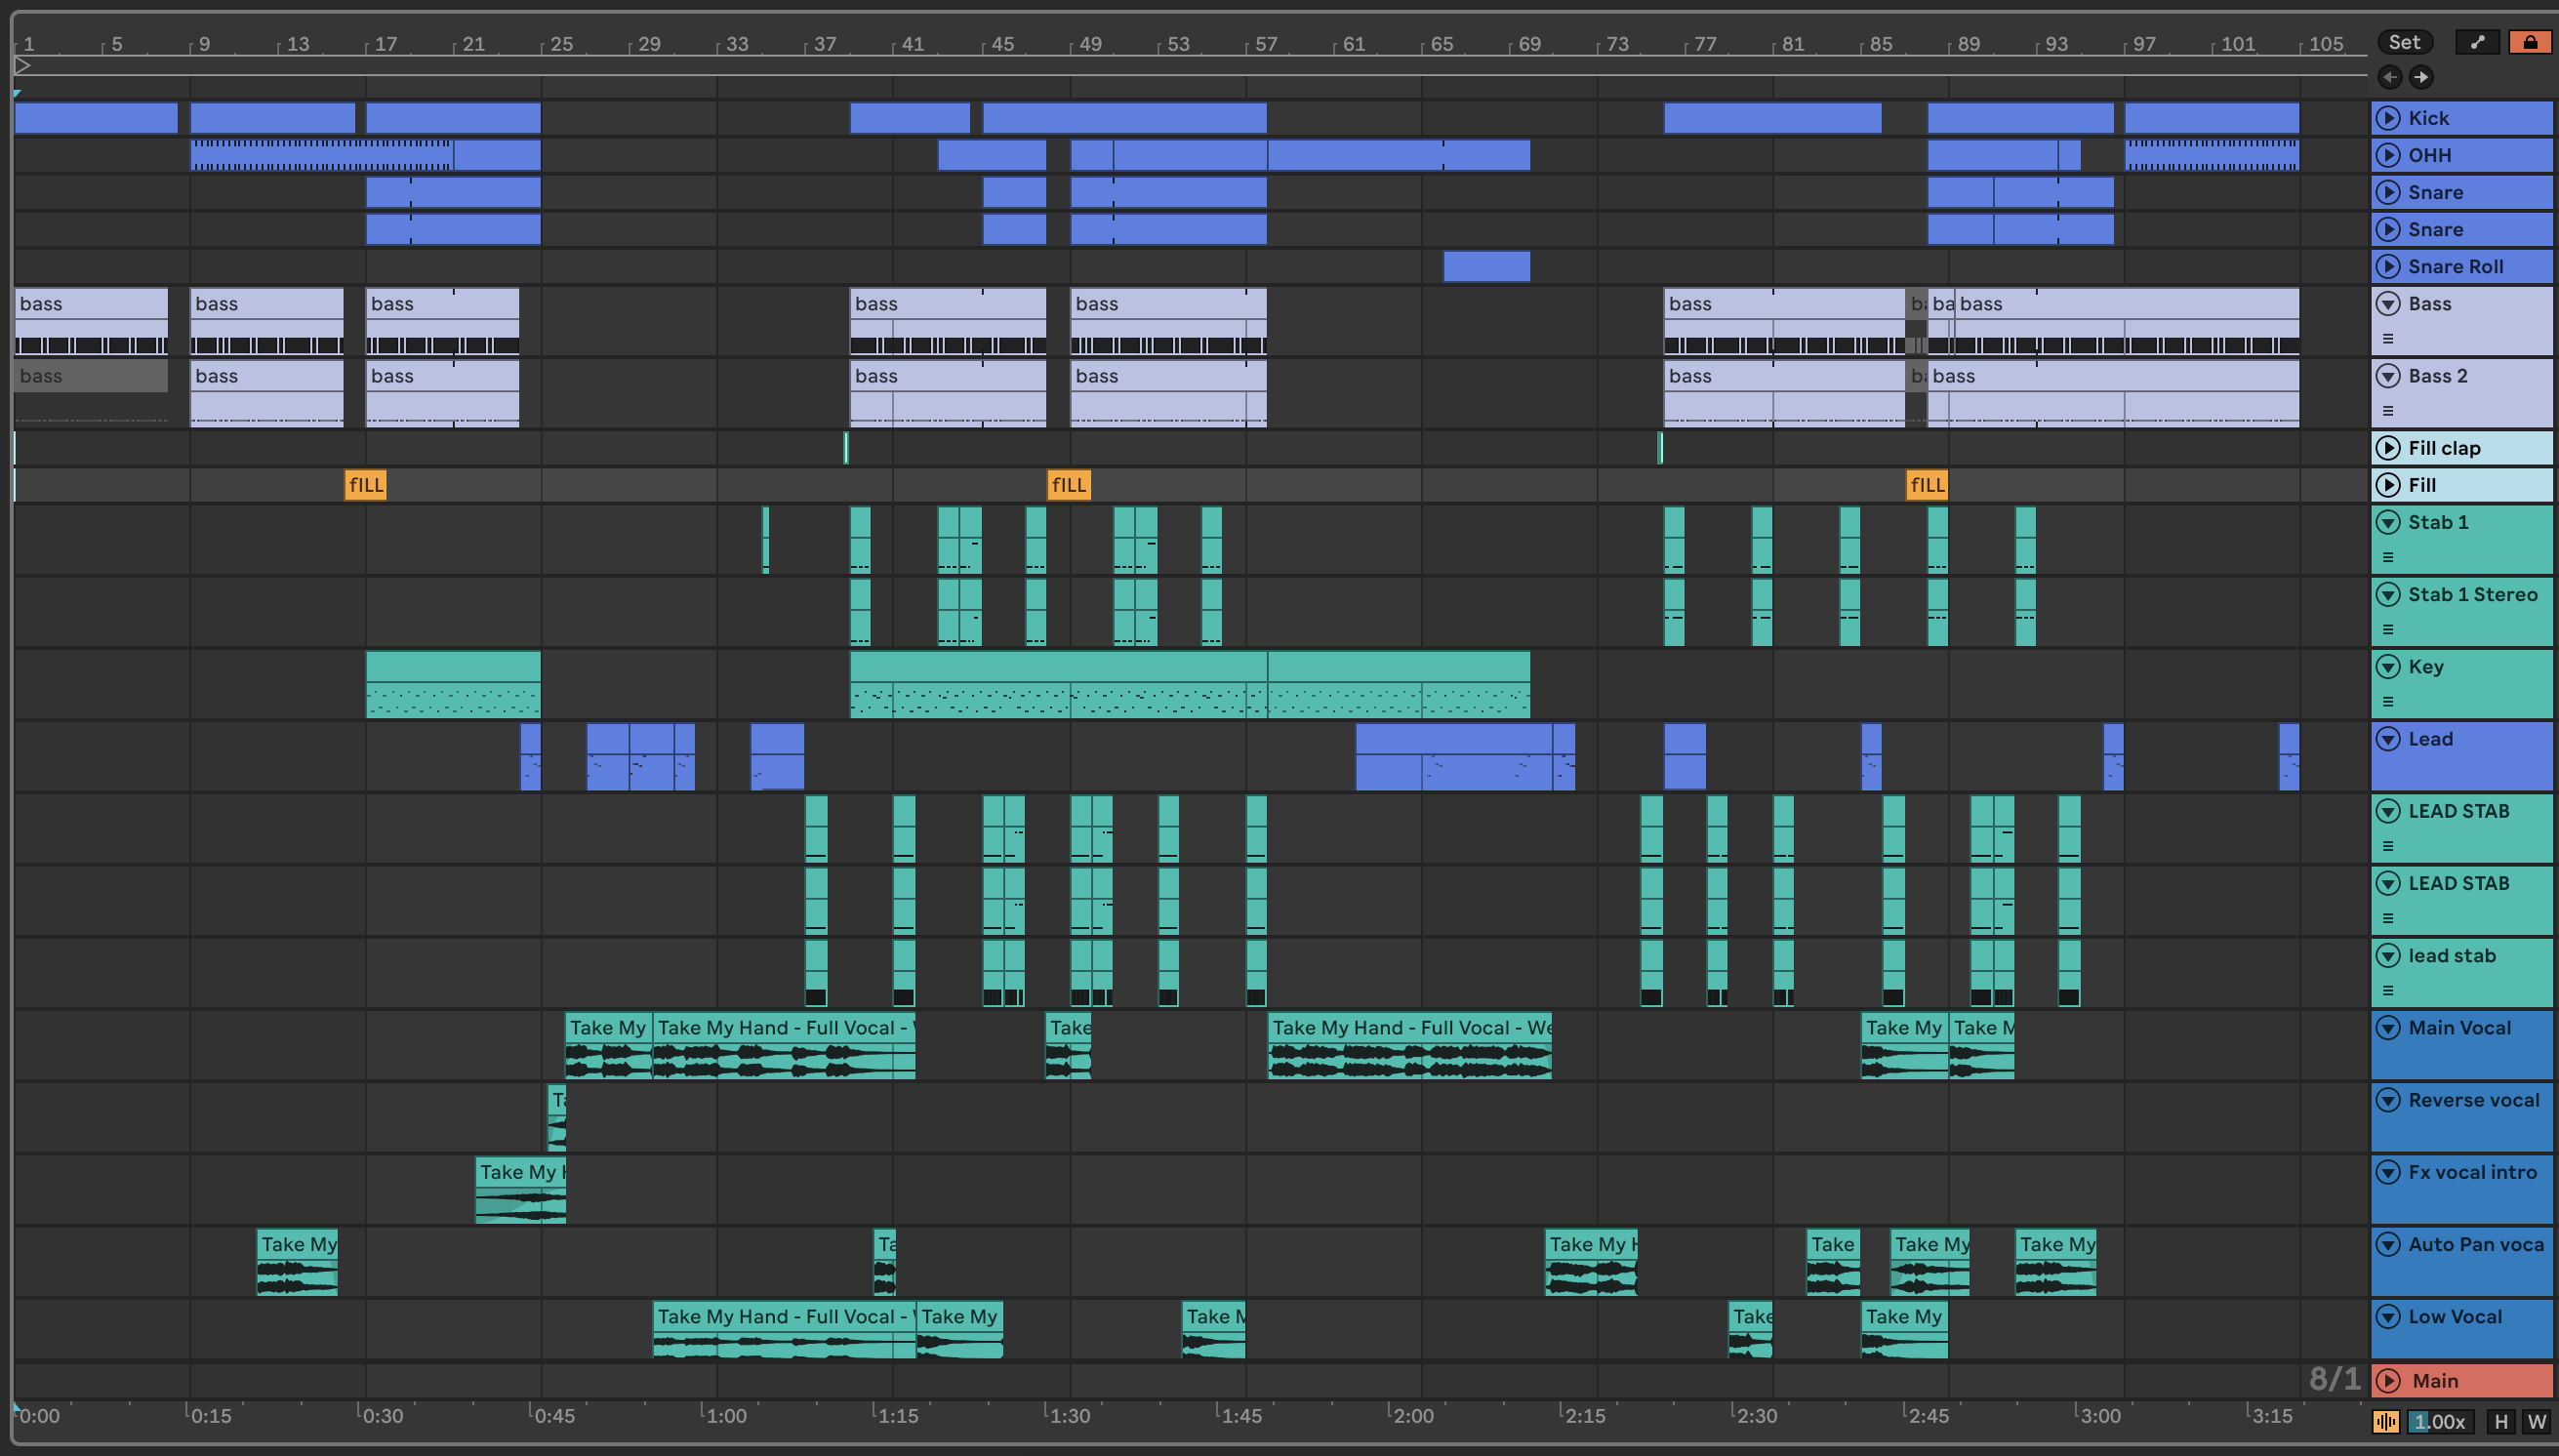The width and height of the screenshot is (2559, 1456).
Task: Click the 1.00x zoom value field
Action: 2439,1421
